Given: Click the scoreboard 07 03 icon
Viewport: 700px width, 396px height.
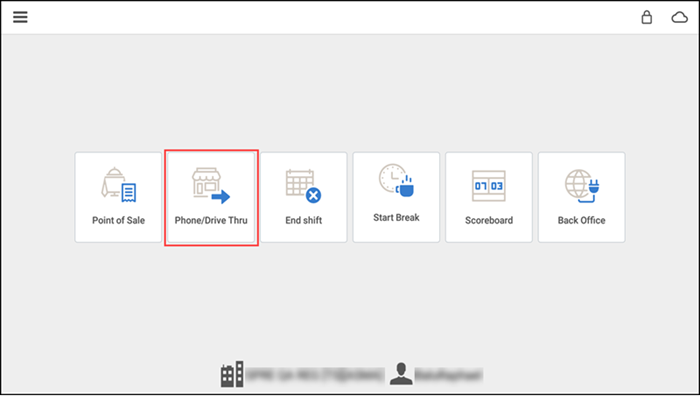Looking at the screenshot, I should (x=489, y=186).
